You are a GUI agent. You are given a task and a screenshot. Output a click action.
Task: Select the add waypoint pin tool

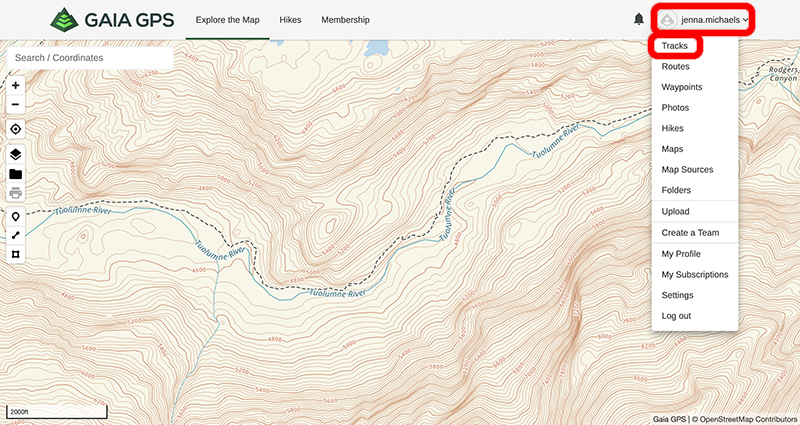point(15,217)
